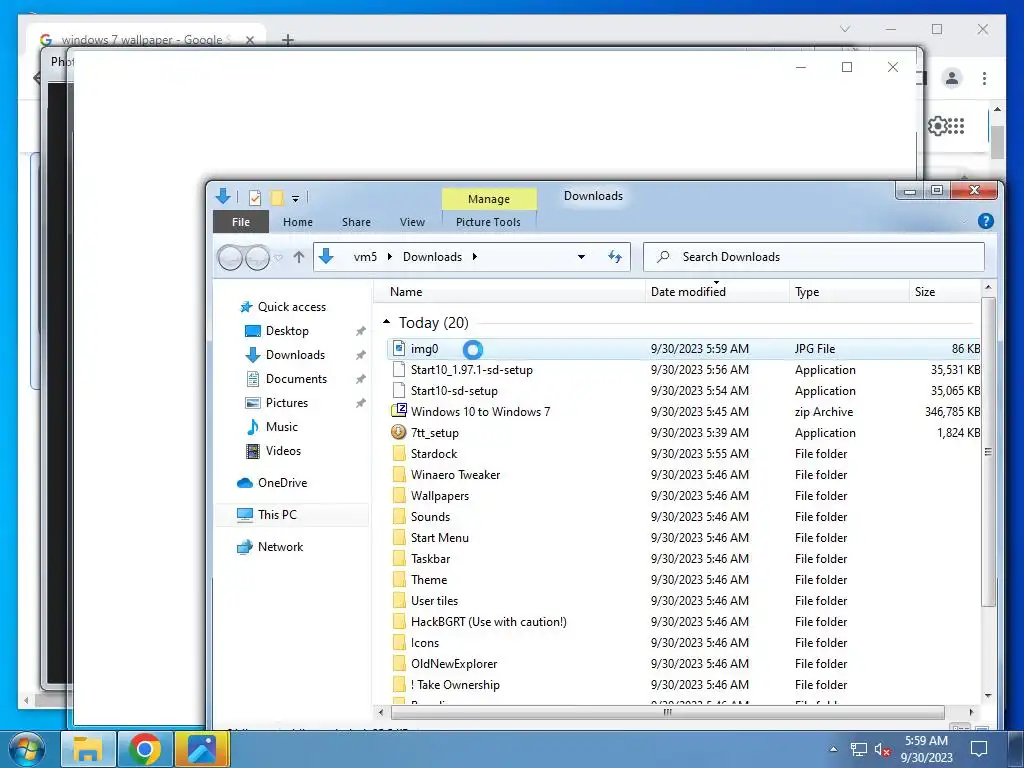Click the Search Downloads field
Viewport: 1024px width, 768px height.
point(814,257)
